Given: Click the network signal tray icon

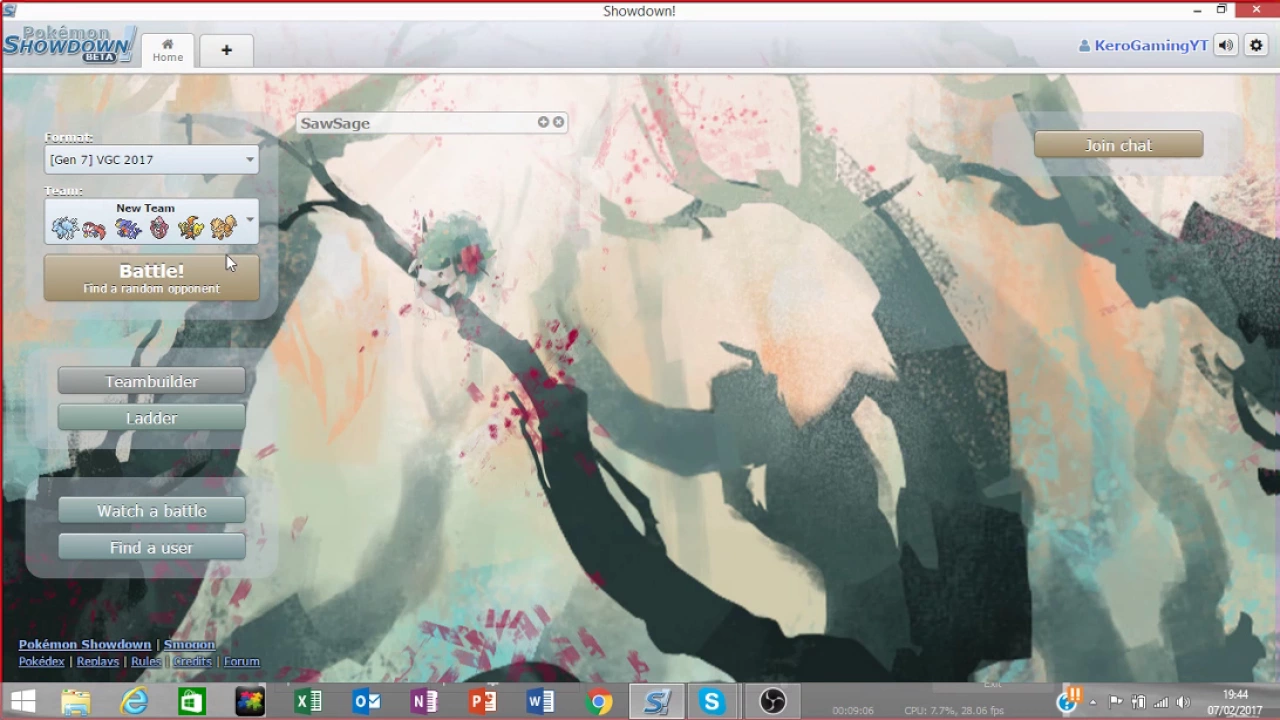Looking at the screenshot, I should point(1161,703).
